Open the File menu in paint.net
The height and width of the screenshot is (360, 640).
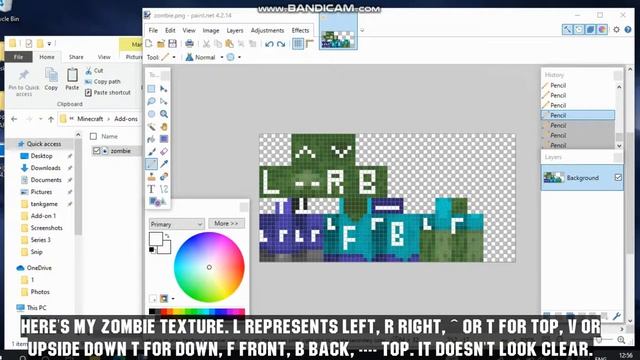(153, 30)
